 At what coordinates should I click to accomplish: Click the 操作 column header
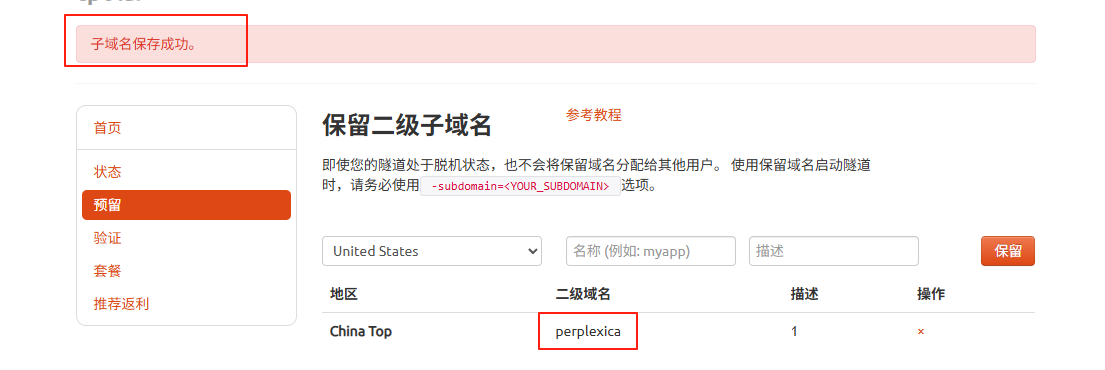click(x=931, y=295)
